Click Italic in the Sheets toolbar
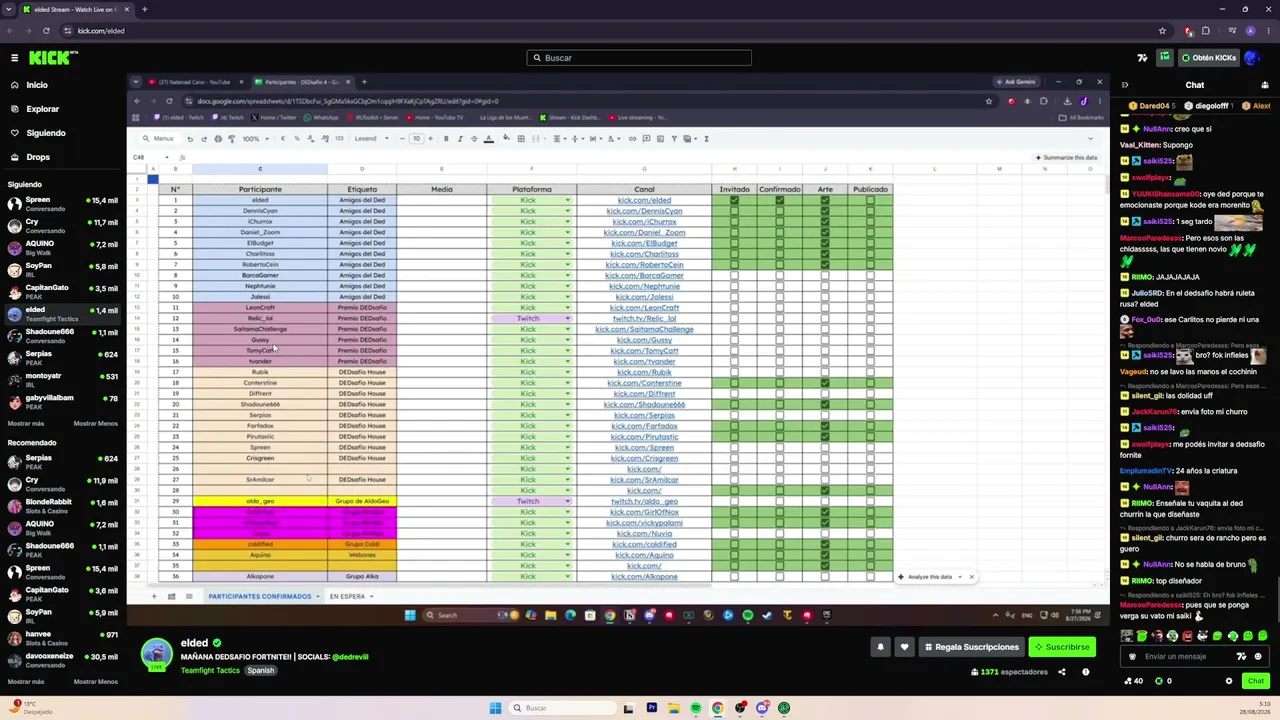1280x720 pixels. coord(459,139)
